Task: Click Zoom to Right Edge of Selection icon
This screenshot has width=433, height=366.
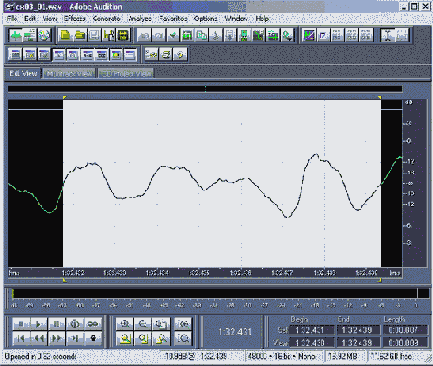Action: [x=161, y=338]
